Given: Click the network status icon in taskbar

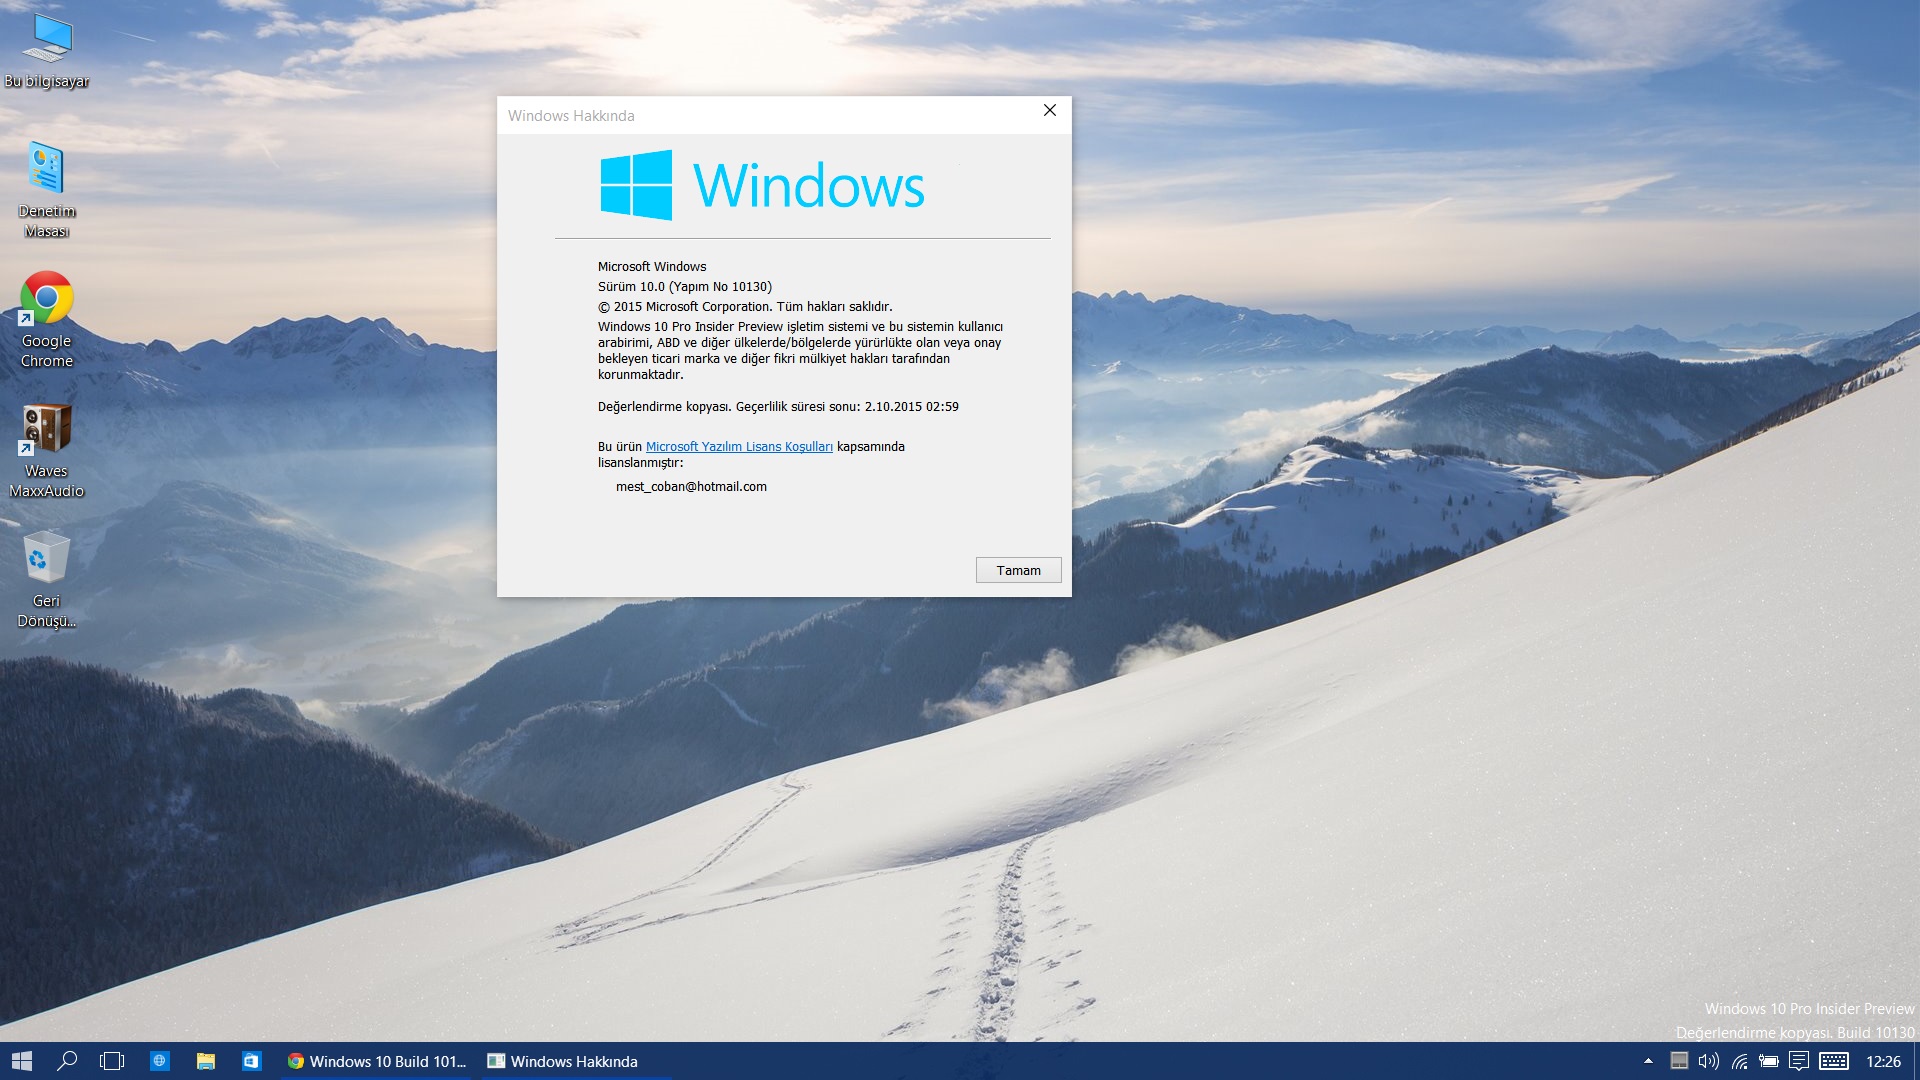Looking at the screenshot, I should click(x=1742, y=1060).
